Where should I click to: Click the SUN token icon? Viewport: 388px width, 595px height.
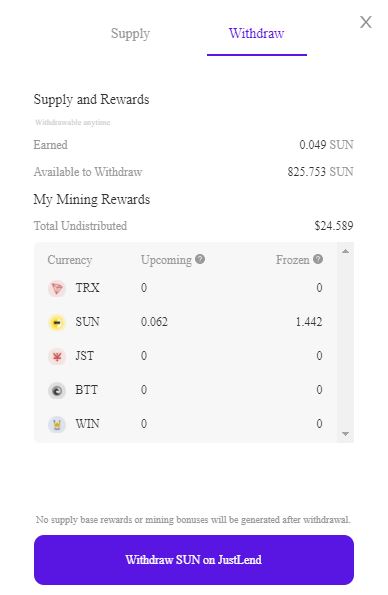(57, 323)
